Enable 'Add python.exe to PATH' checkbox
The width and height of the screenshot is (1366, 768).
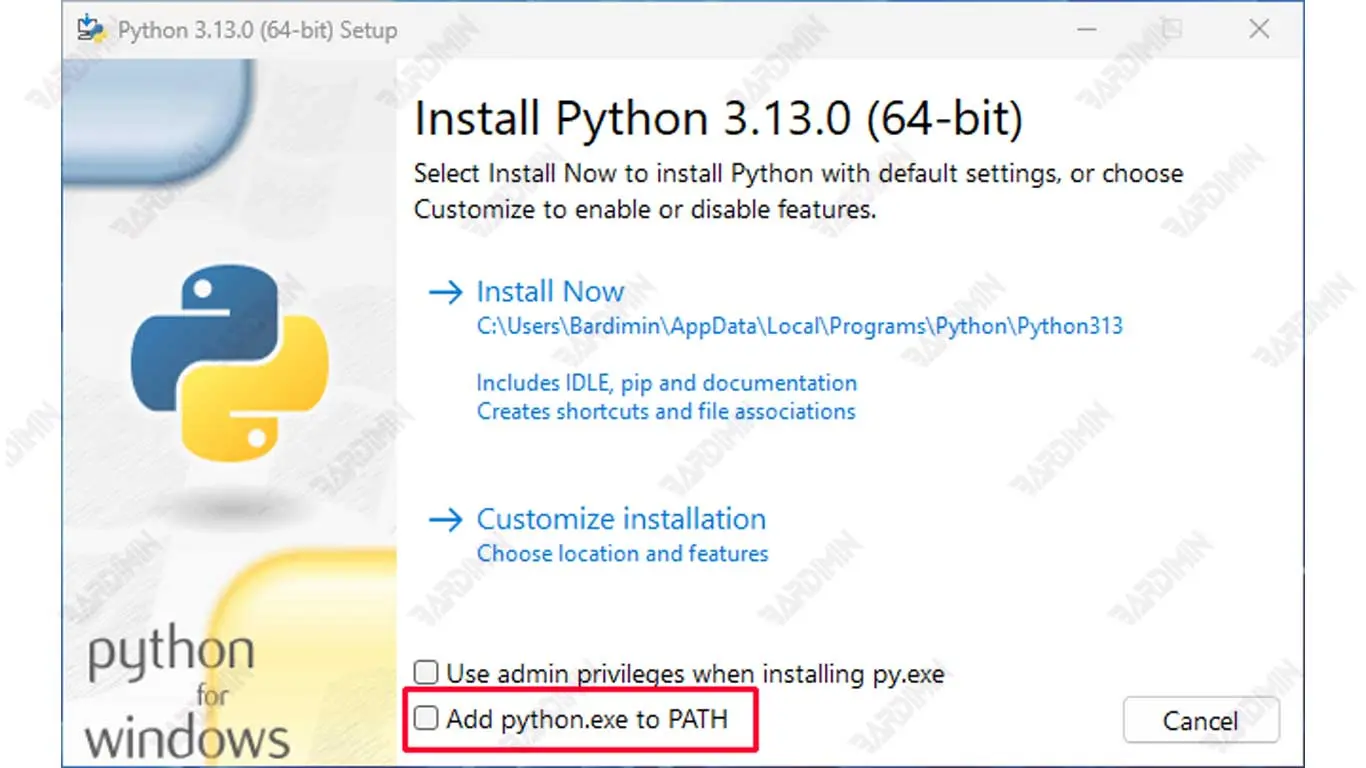tap(427, 718)
